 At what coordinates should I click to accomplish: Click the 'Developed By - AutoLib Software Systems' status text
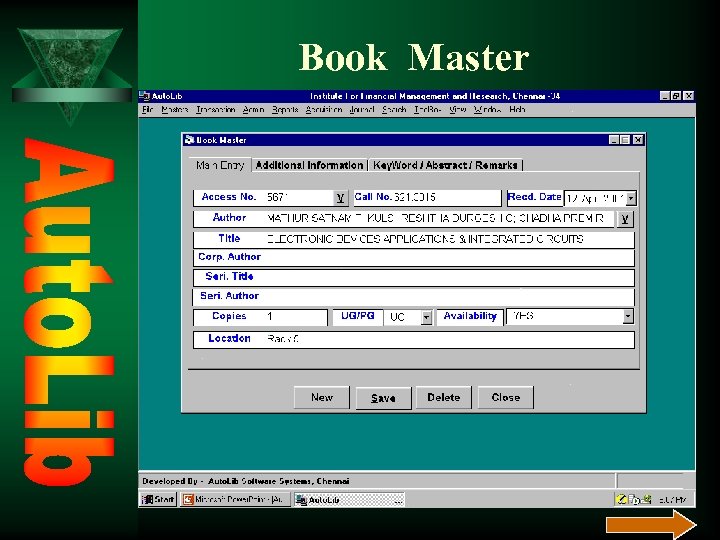(x=246, y=481)
